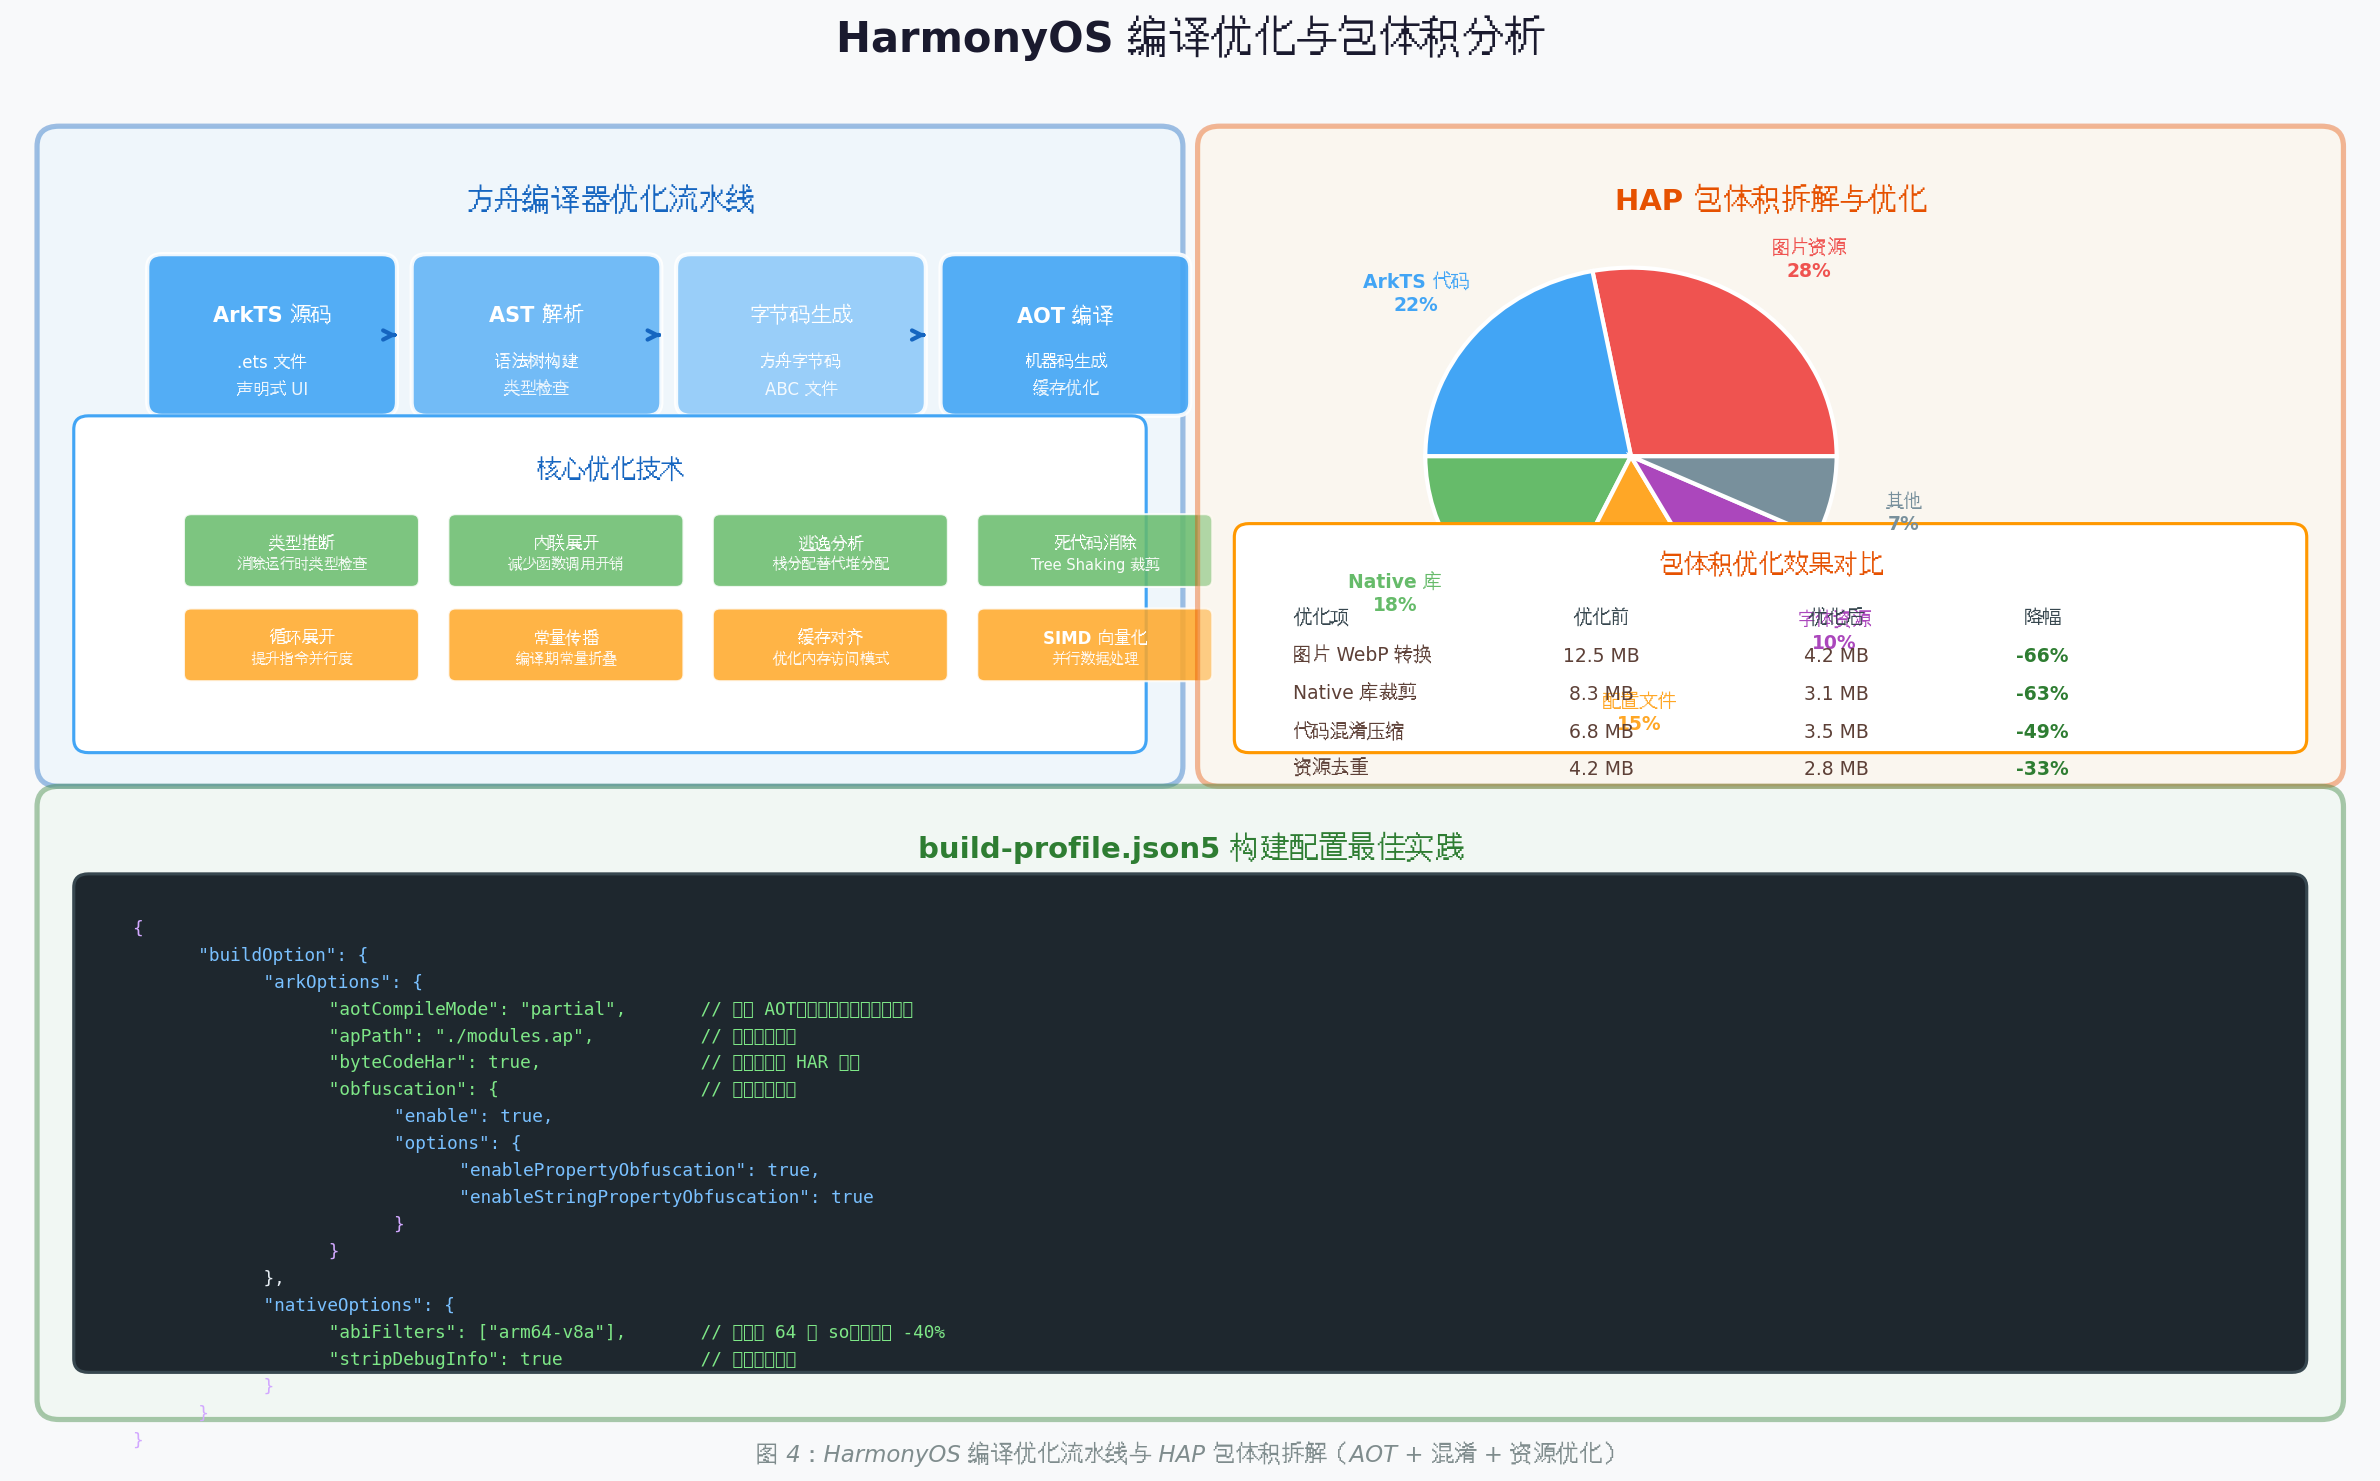
Task: Select the 死代码消除 Tree Shaking box
Action: (1094, 550)
